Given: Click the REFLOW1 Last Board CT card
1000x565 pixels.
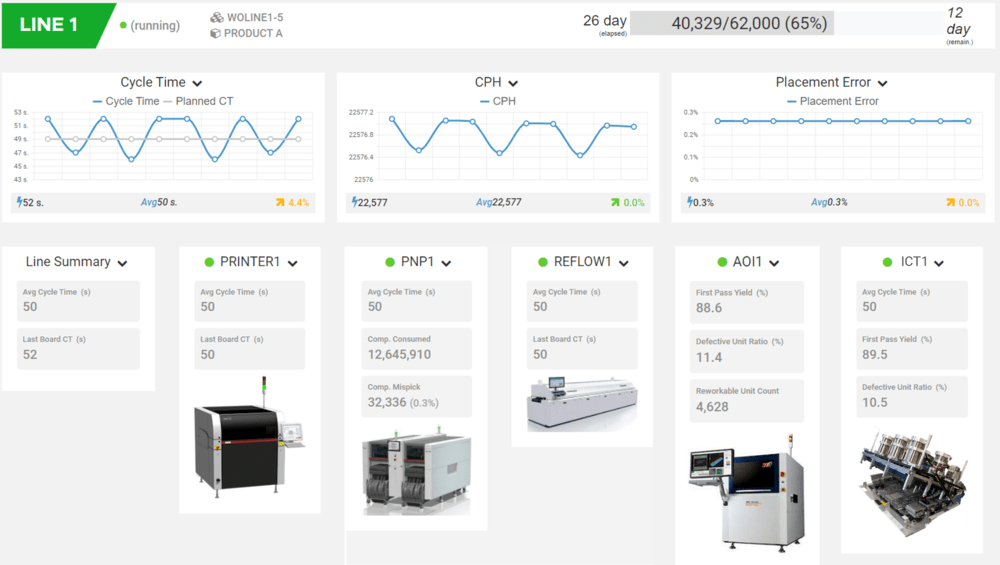Looking at the screenshot, I should (582, 349).
